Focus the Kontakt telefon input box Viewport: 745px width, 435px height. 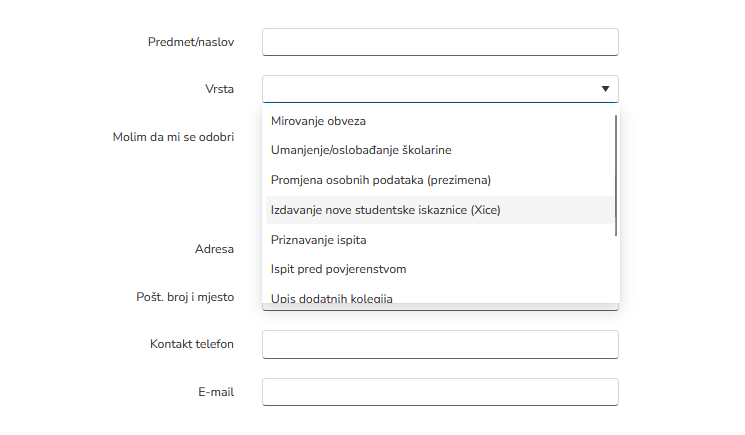tap(440, 344)
